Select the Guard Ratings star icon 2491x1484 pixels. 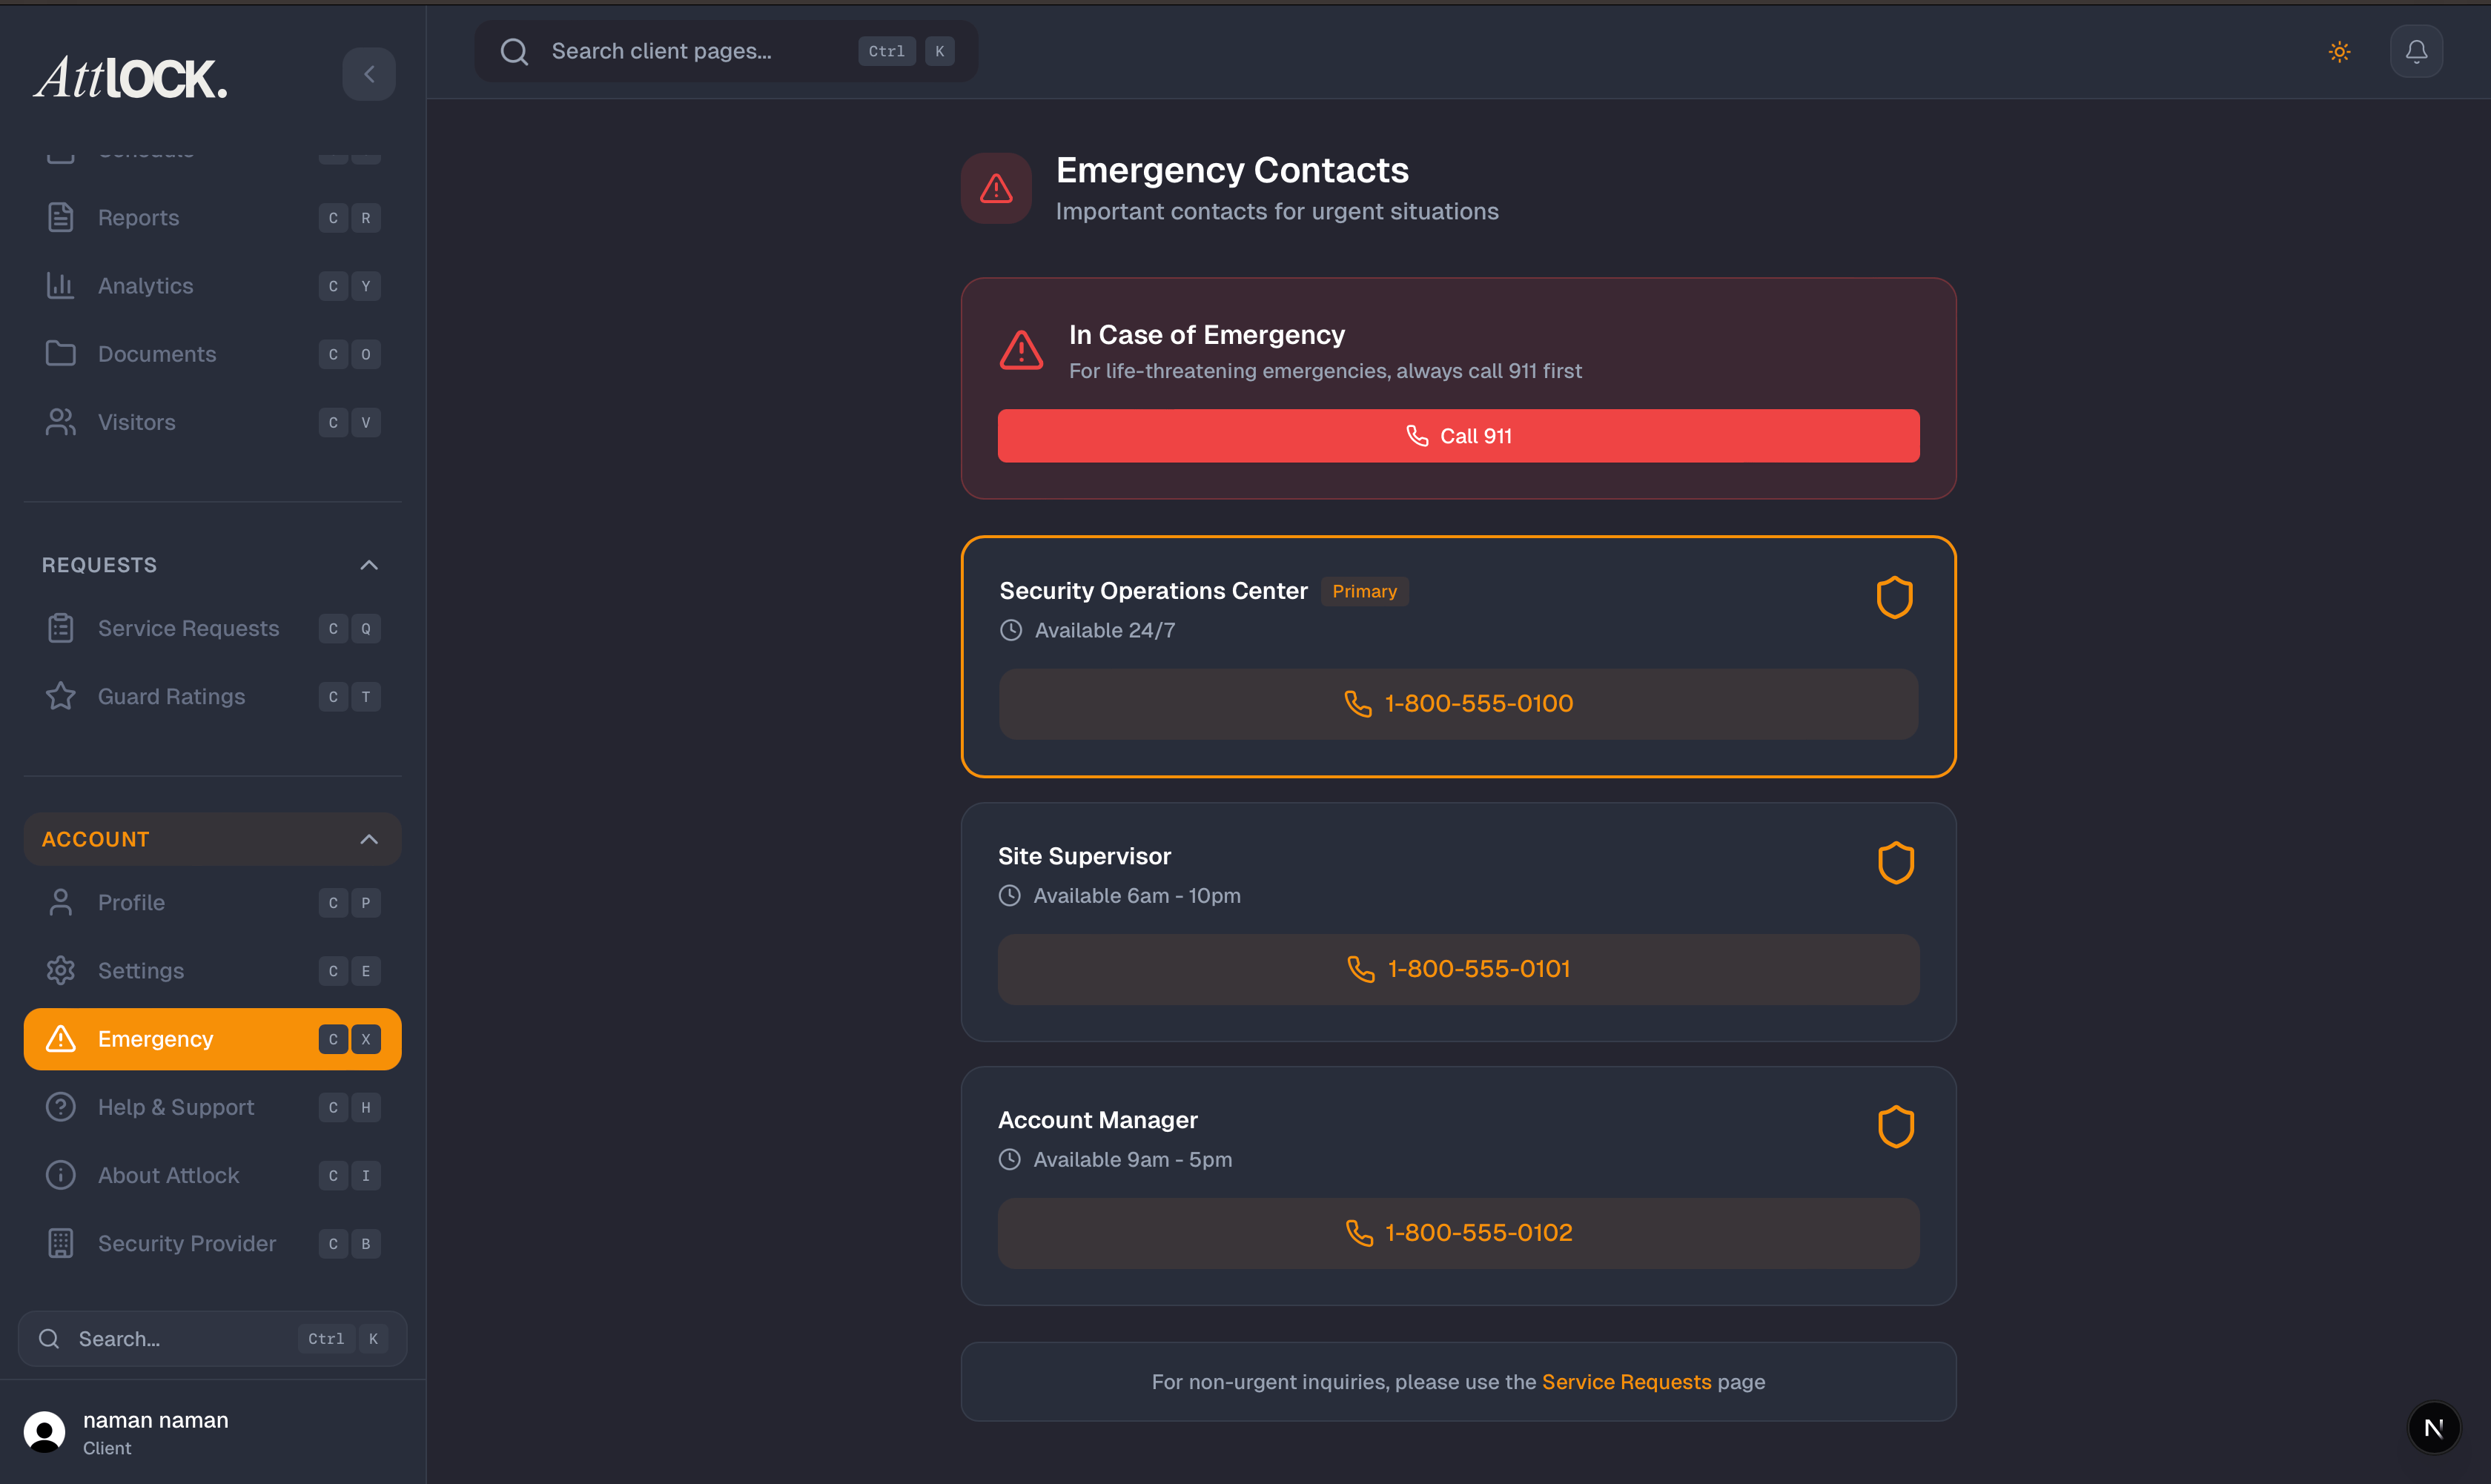60,696
